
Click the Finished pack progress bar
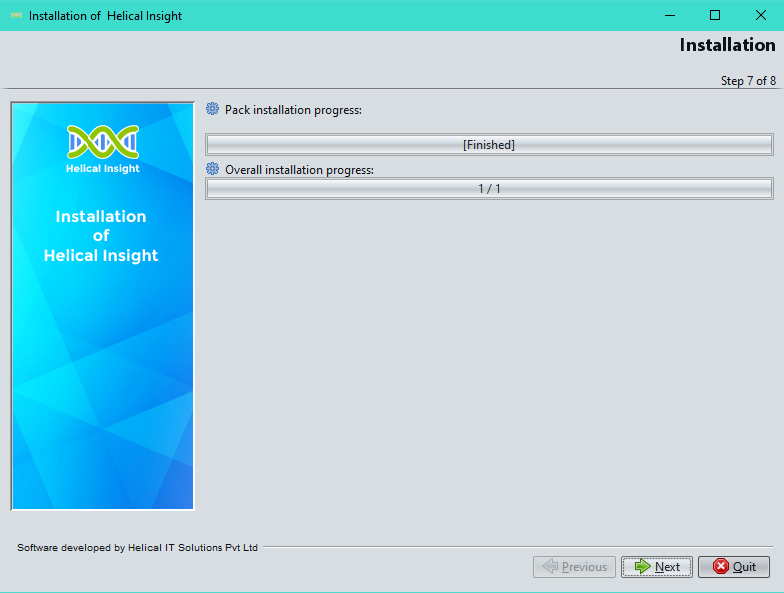coord(489,144)
